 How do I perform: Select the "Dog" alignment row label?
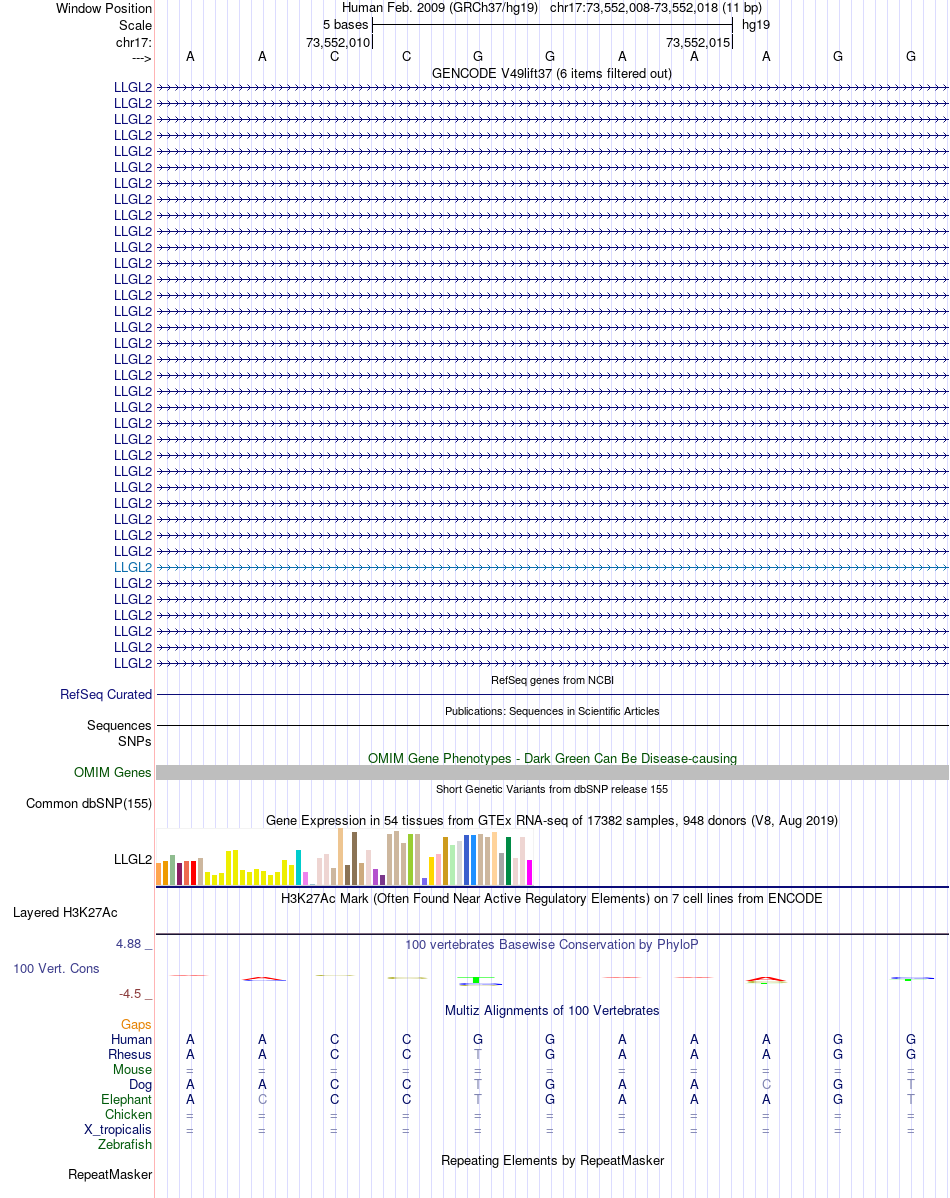141,1084
